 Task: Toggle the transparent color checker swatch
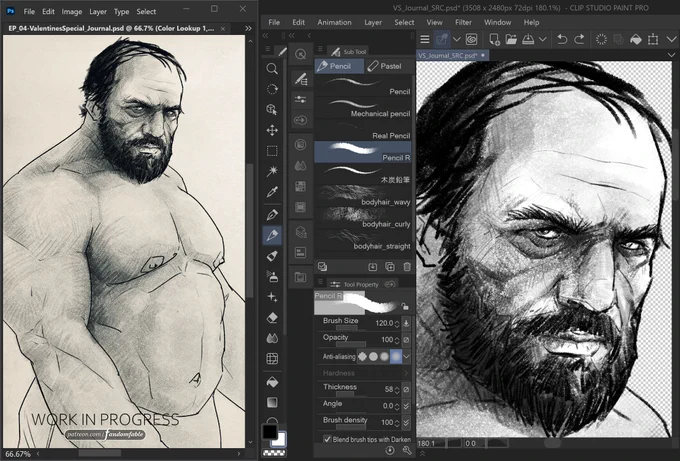(x=274, y=453)
